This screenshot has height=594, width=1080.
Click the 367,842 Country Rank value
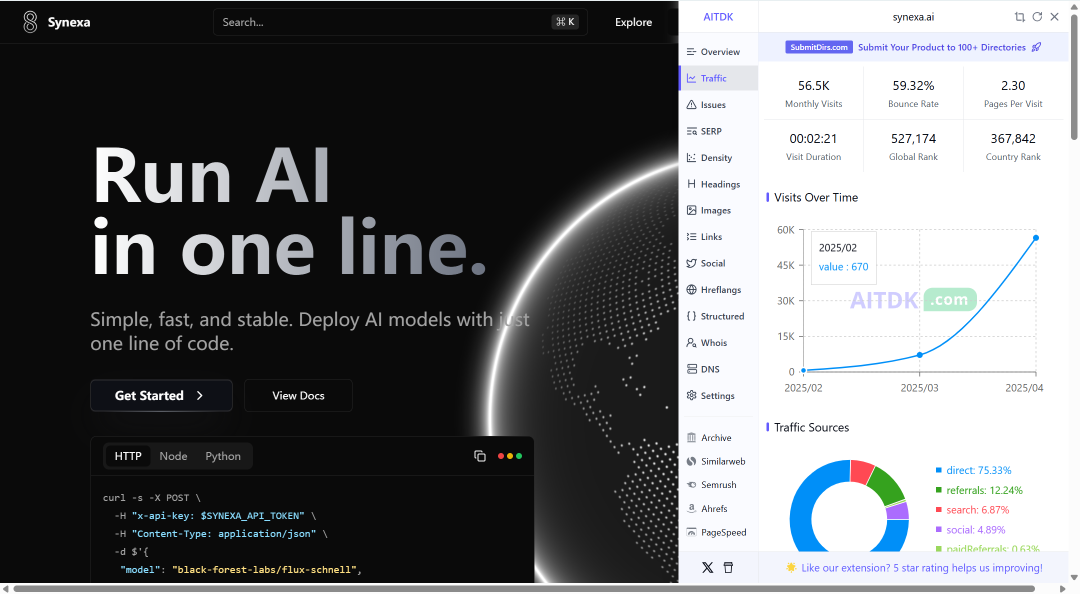[x=1013, y=139]
